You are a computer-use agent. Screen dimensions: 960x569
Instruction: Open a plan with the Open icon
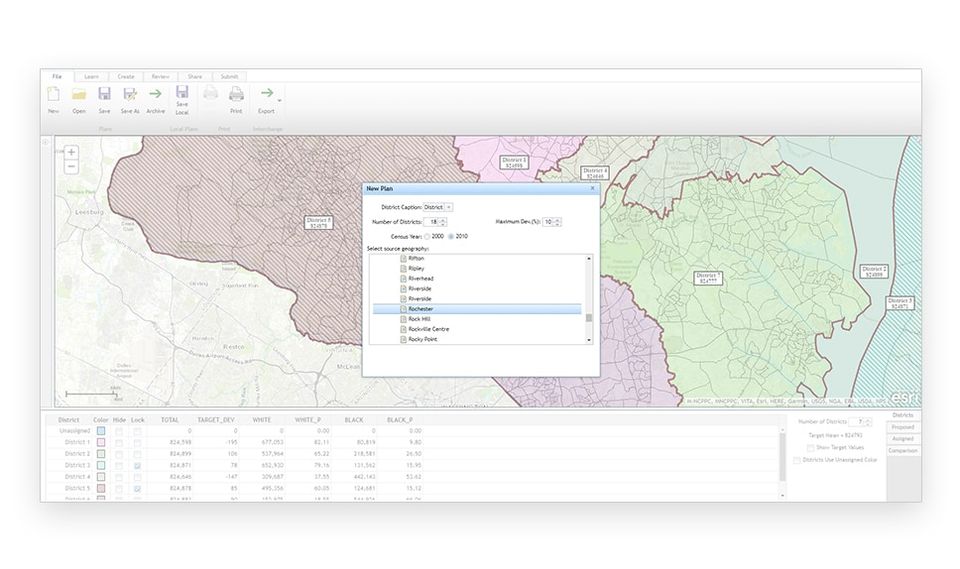[79, 94]
